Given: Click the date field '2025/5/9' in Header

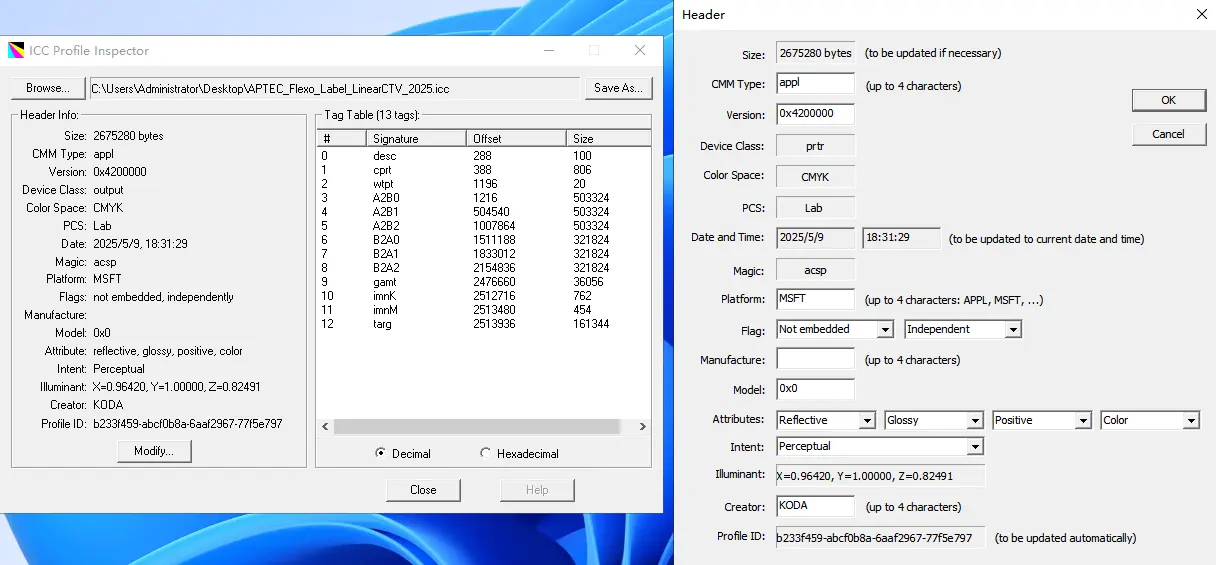Looking at the screenshot, I should click(x=815, y=238).
